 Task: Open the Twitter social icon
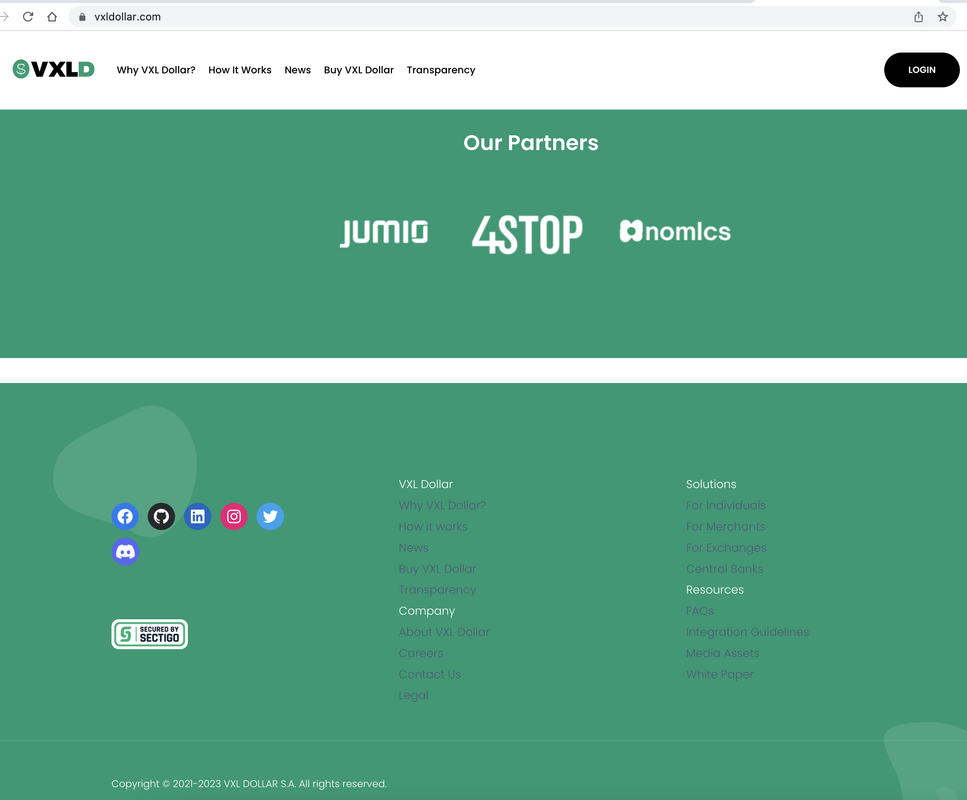[270, 516]
